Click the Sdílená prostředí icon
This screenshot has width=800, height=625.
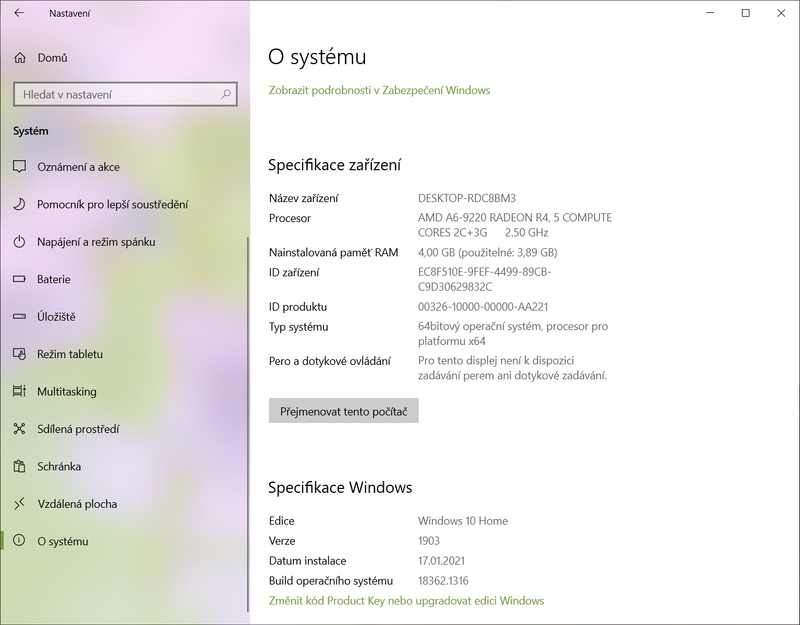(x=19, y=429)
